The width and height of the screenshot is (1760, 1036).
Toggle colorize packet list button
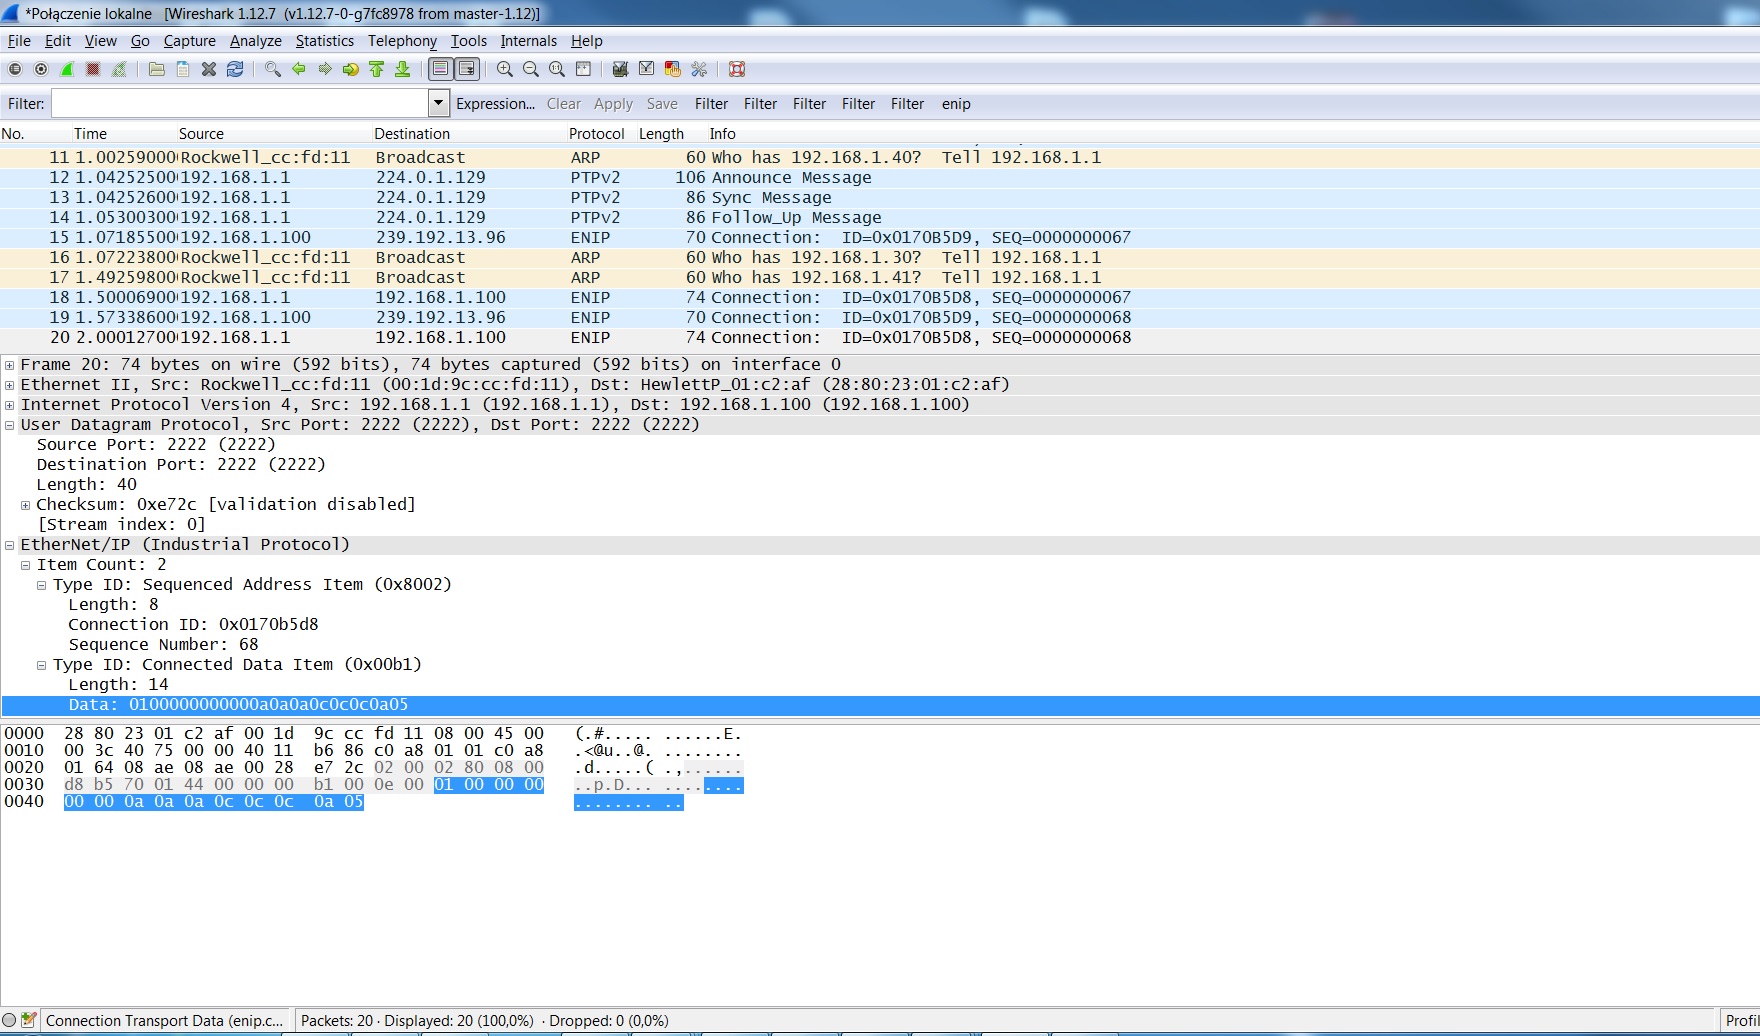pos(440,69)
